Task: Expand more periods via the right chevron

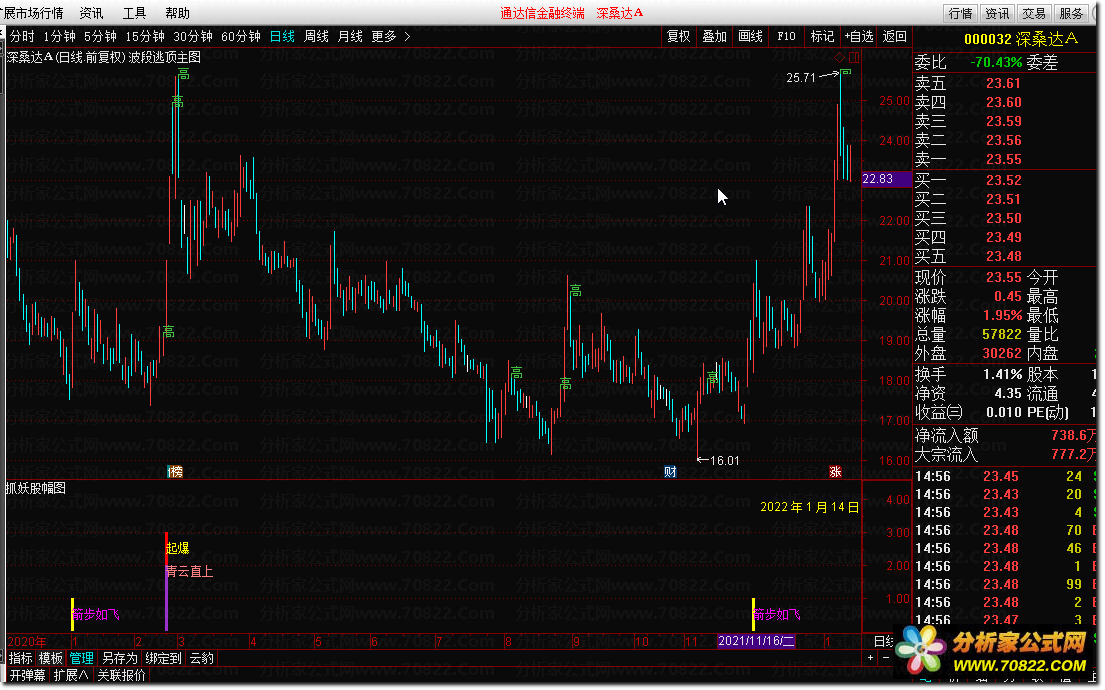Action: click(x=407, y=36)
